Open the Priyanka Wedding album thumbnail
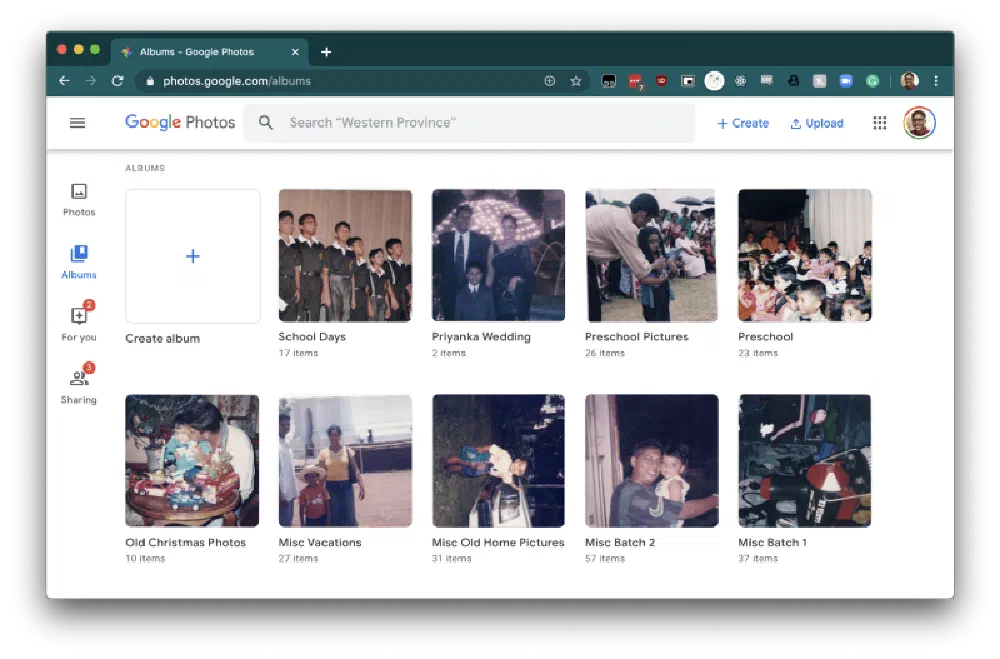The height and width of the screenshot is (659, 1000). pos(498,255)
